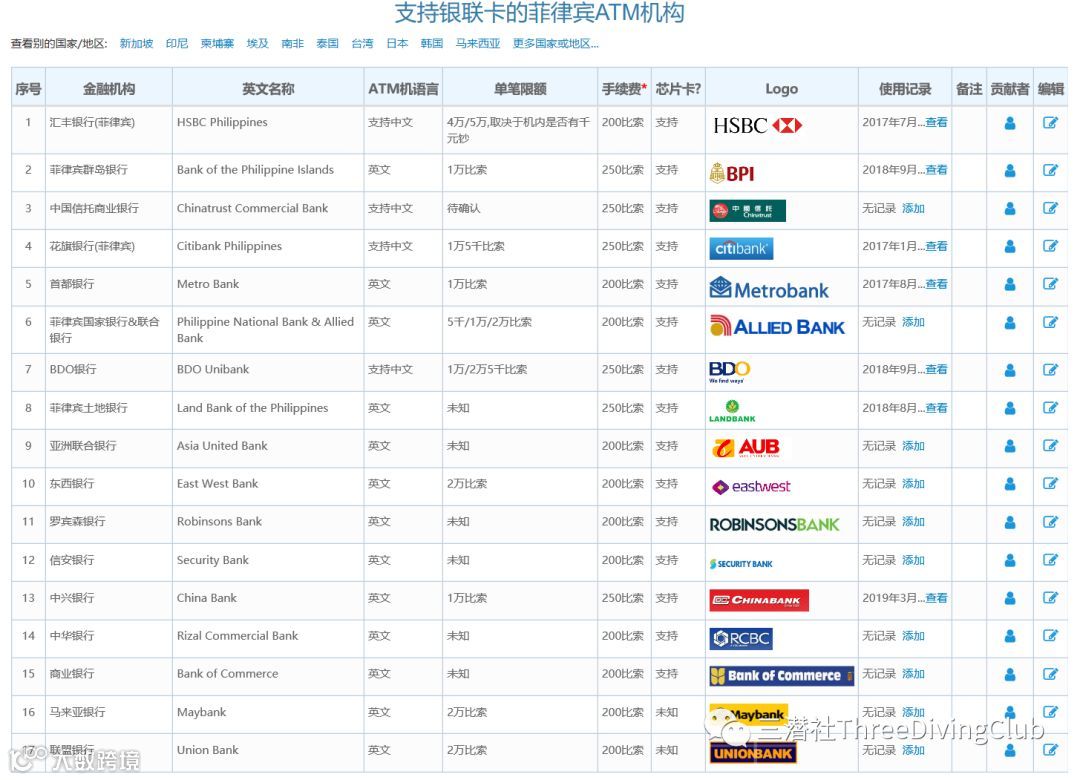The width and height of the screenshot is (1080, 780).
Task: View 查看 record for Citibank 2017年1月
Action: pyautogui.click(x=936, y=246)
